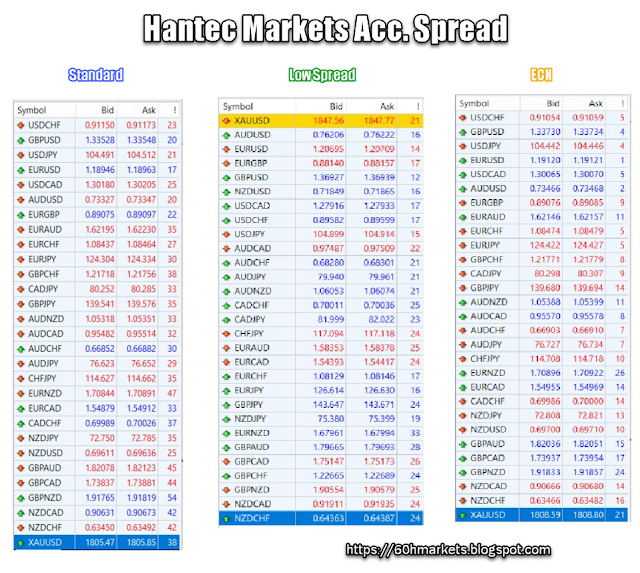Click the Standard account heading

point(96,75)
